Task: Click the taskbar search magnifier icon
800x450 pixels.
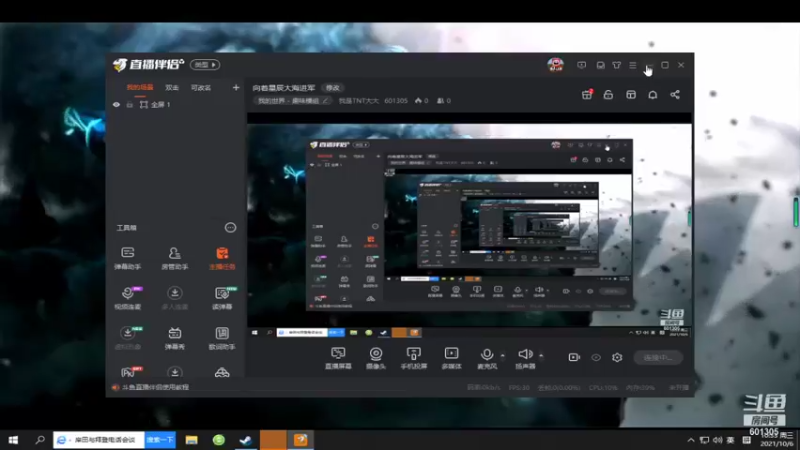Action: [x=40, y=440]
